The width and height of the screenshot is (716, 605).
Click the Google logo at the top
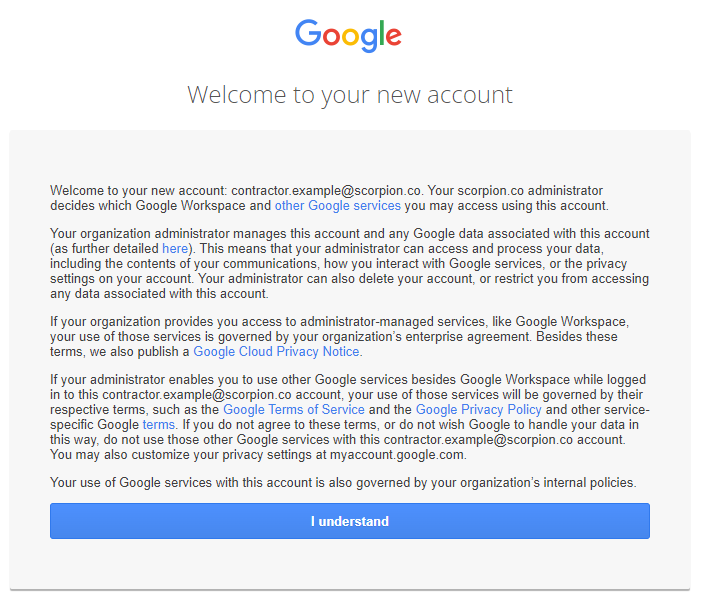click(x=348, y=36)
